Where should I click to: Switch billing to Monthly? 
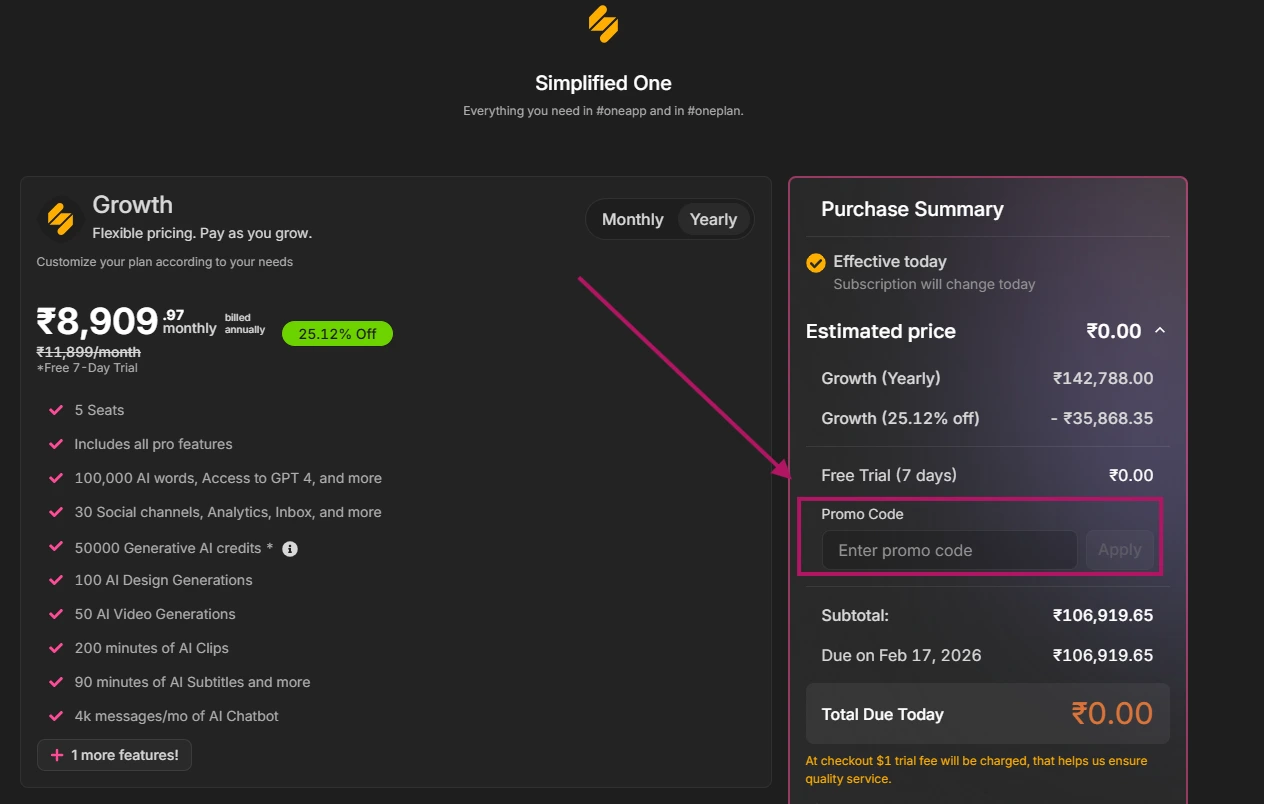632,218
